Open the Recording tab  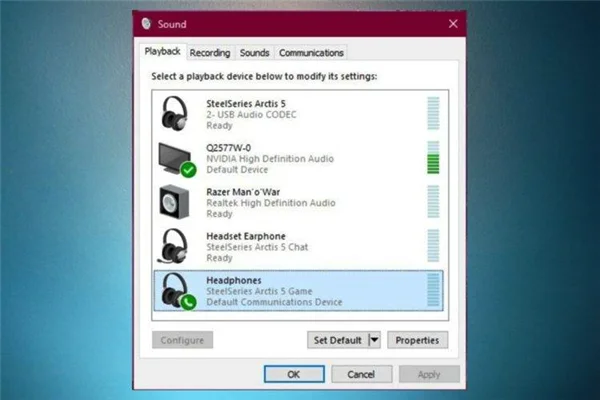(x=210, y=53)
